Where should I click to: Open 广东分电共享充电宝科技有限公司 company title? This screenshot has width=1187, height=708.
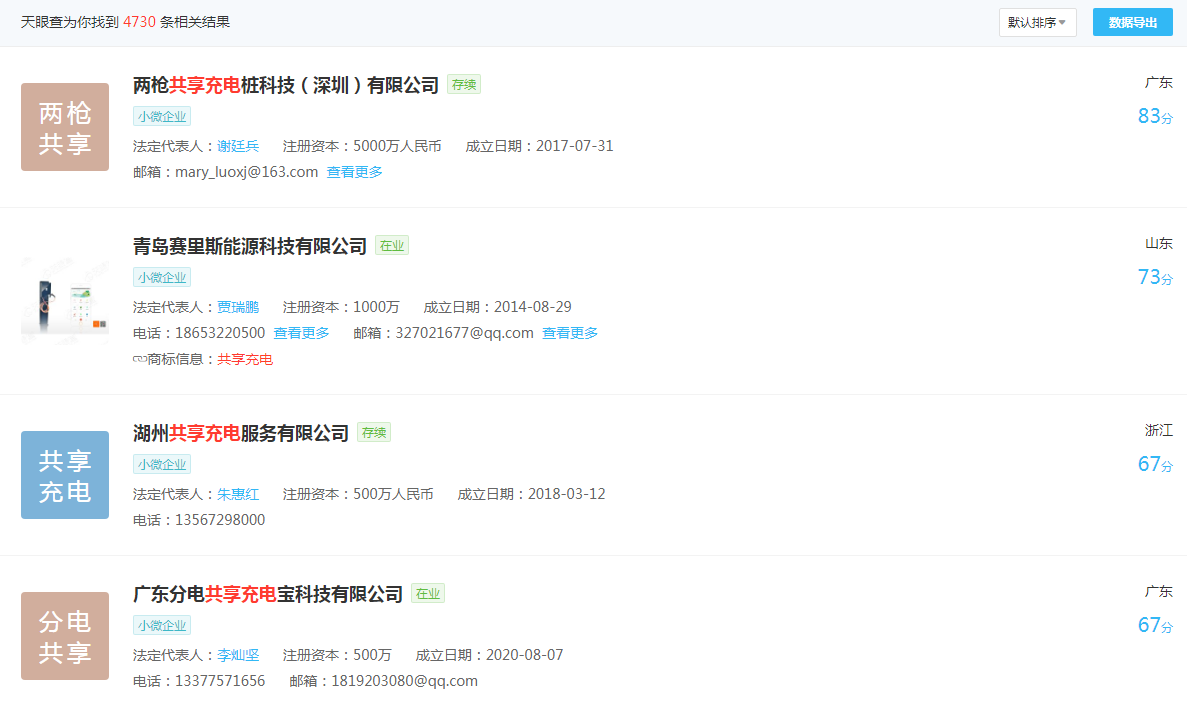click(x=268, y=594)
